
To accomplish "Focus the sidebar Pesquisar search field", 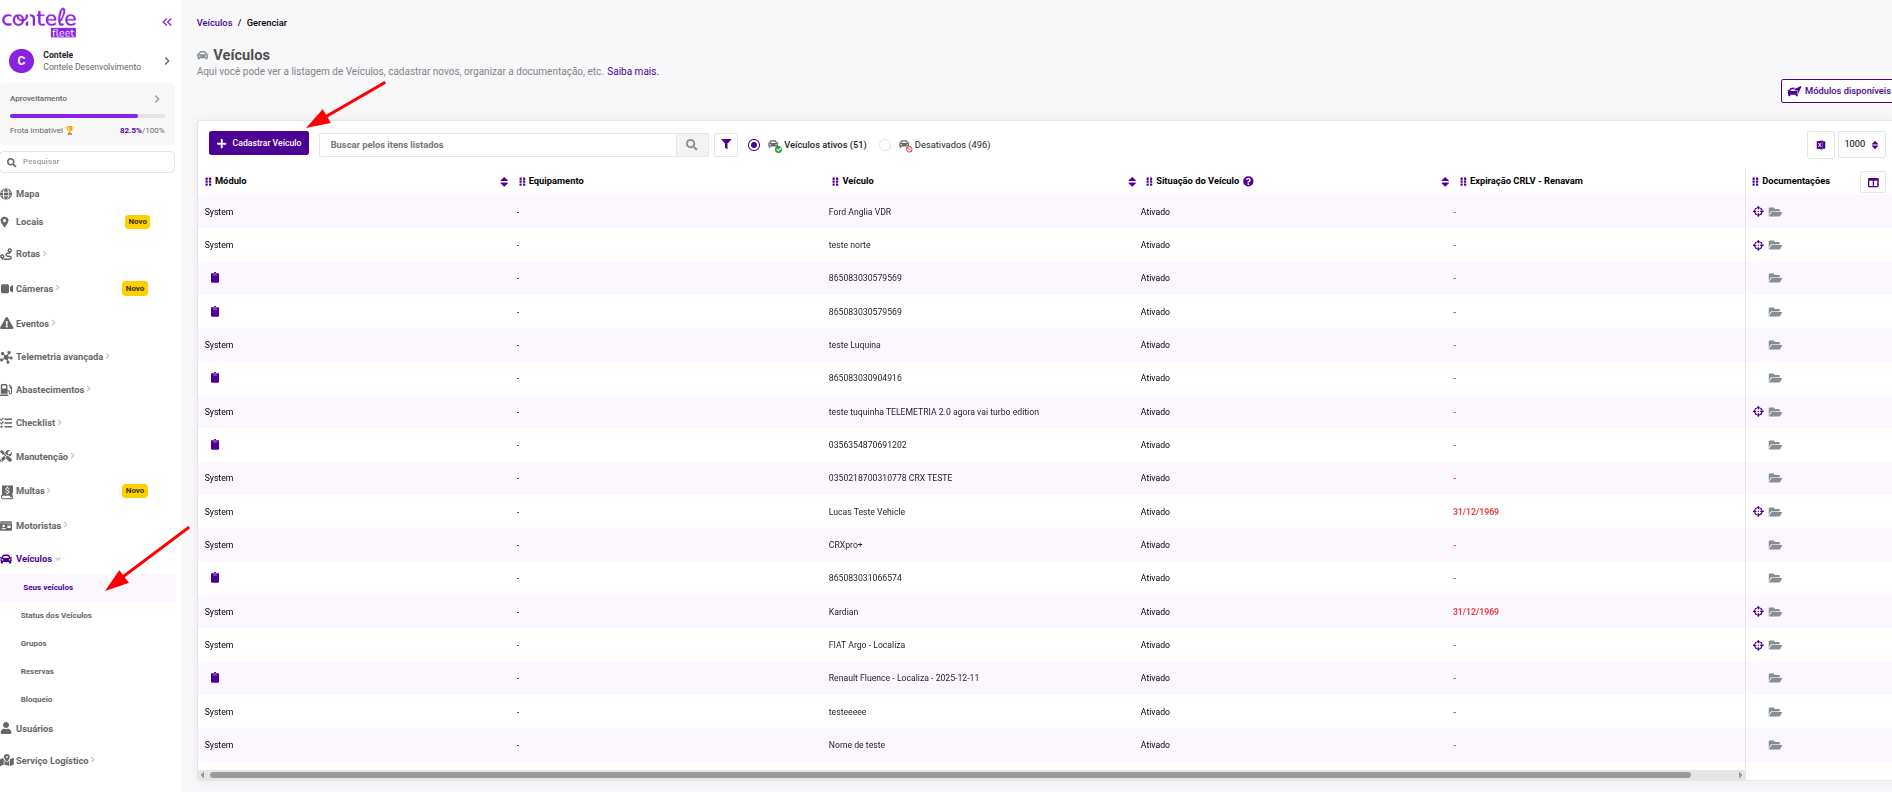I will click(x=88, y=161).
